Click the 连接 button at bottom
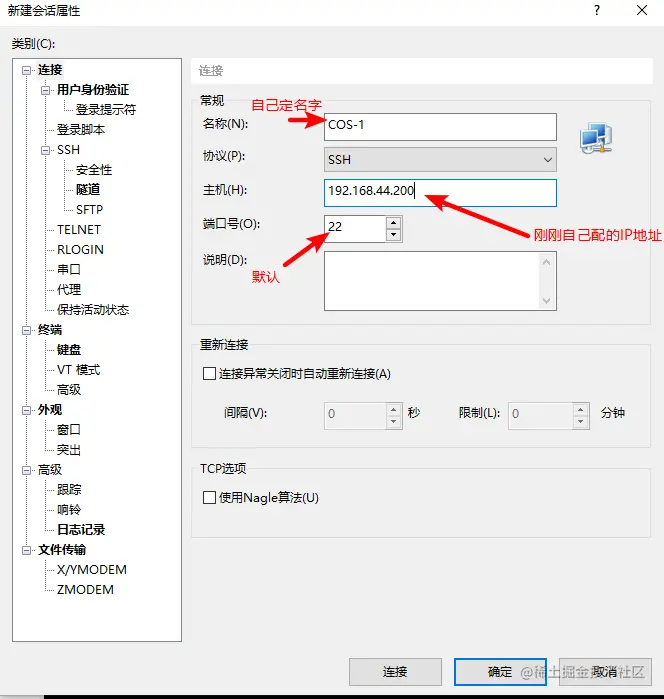This screenshot has height=699, width=664. (x=395, y=672)
